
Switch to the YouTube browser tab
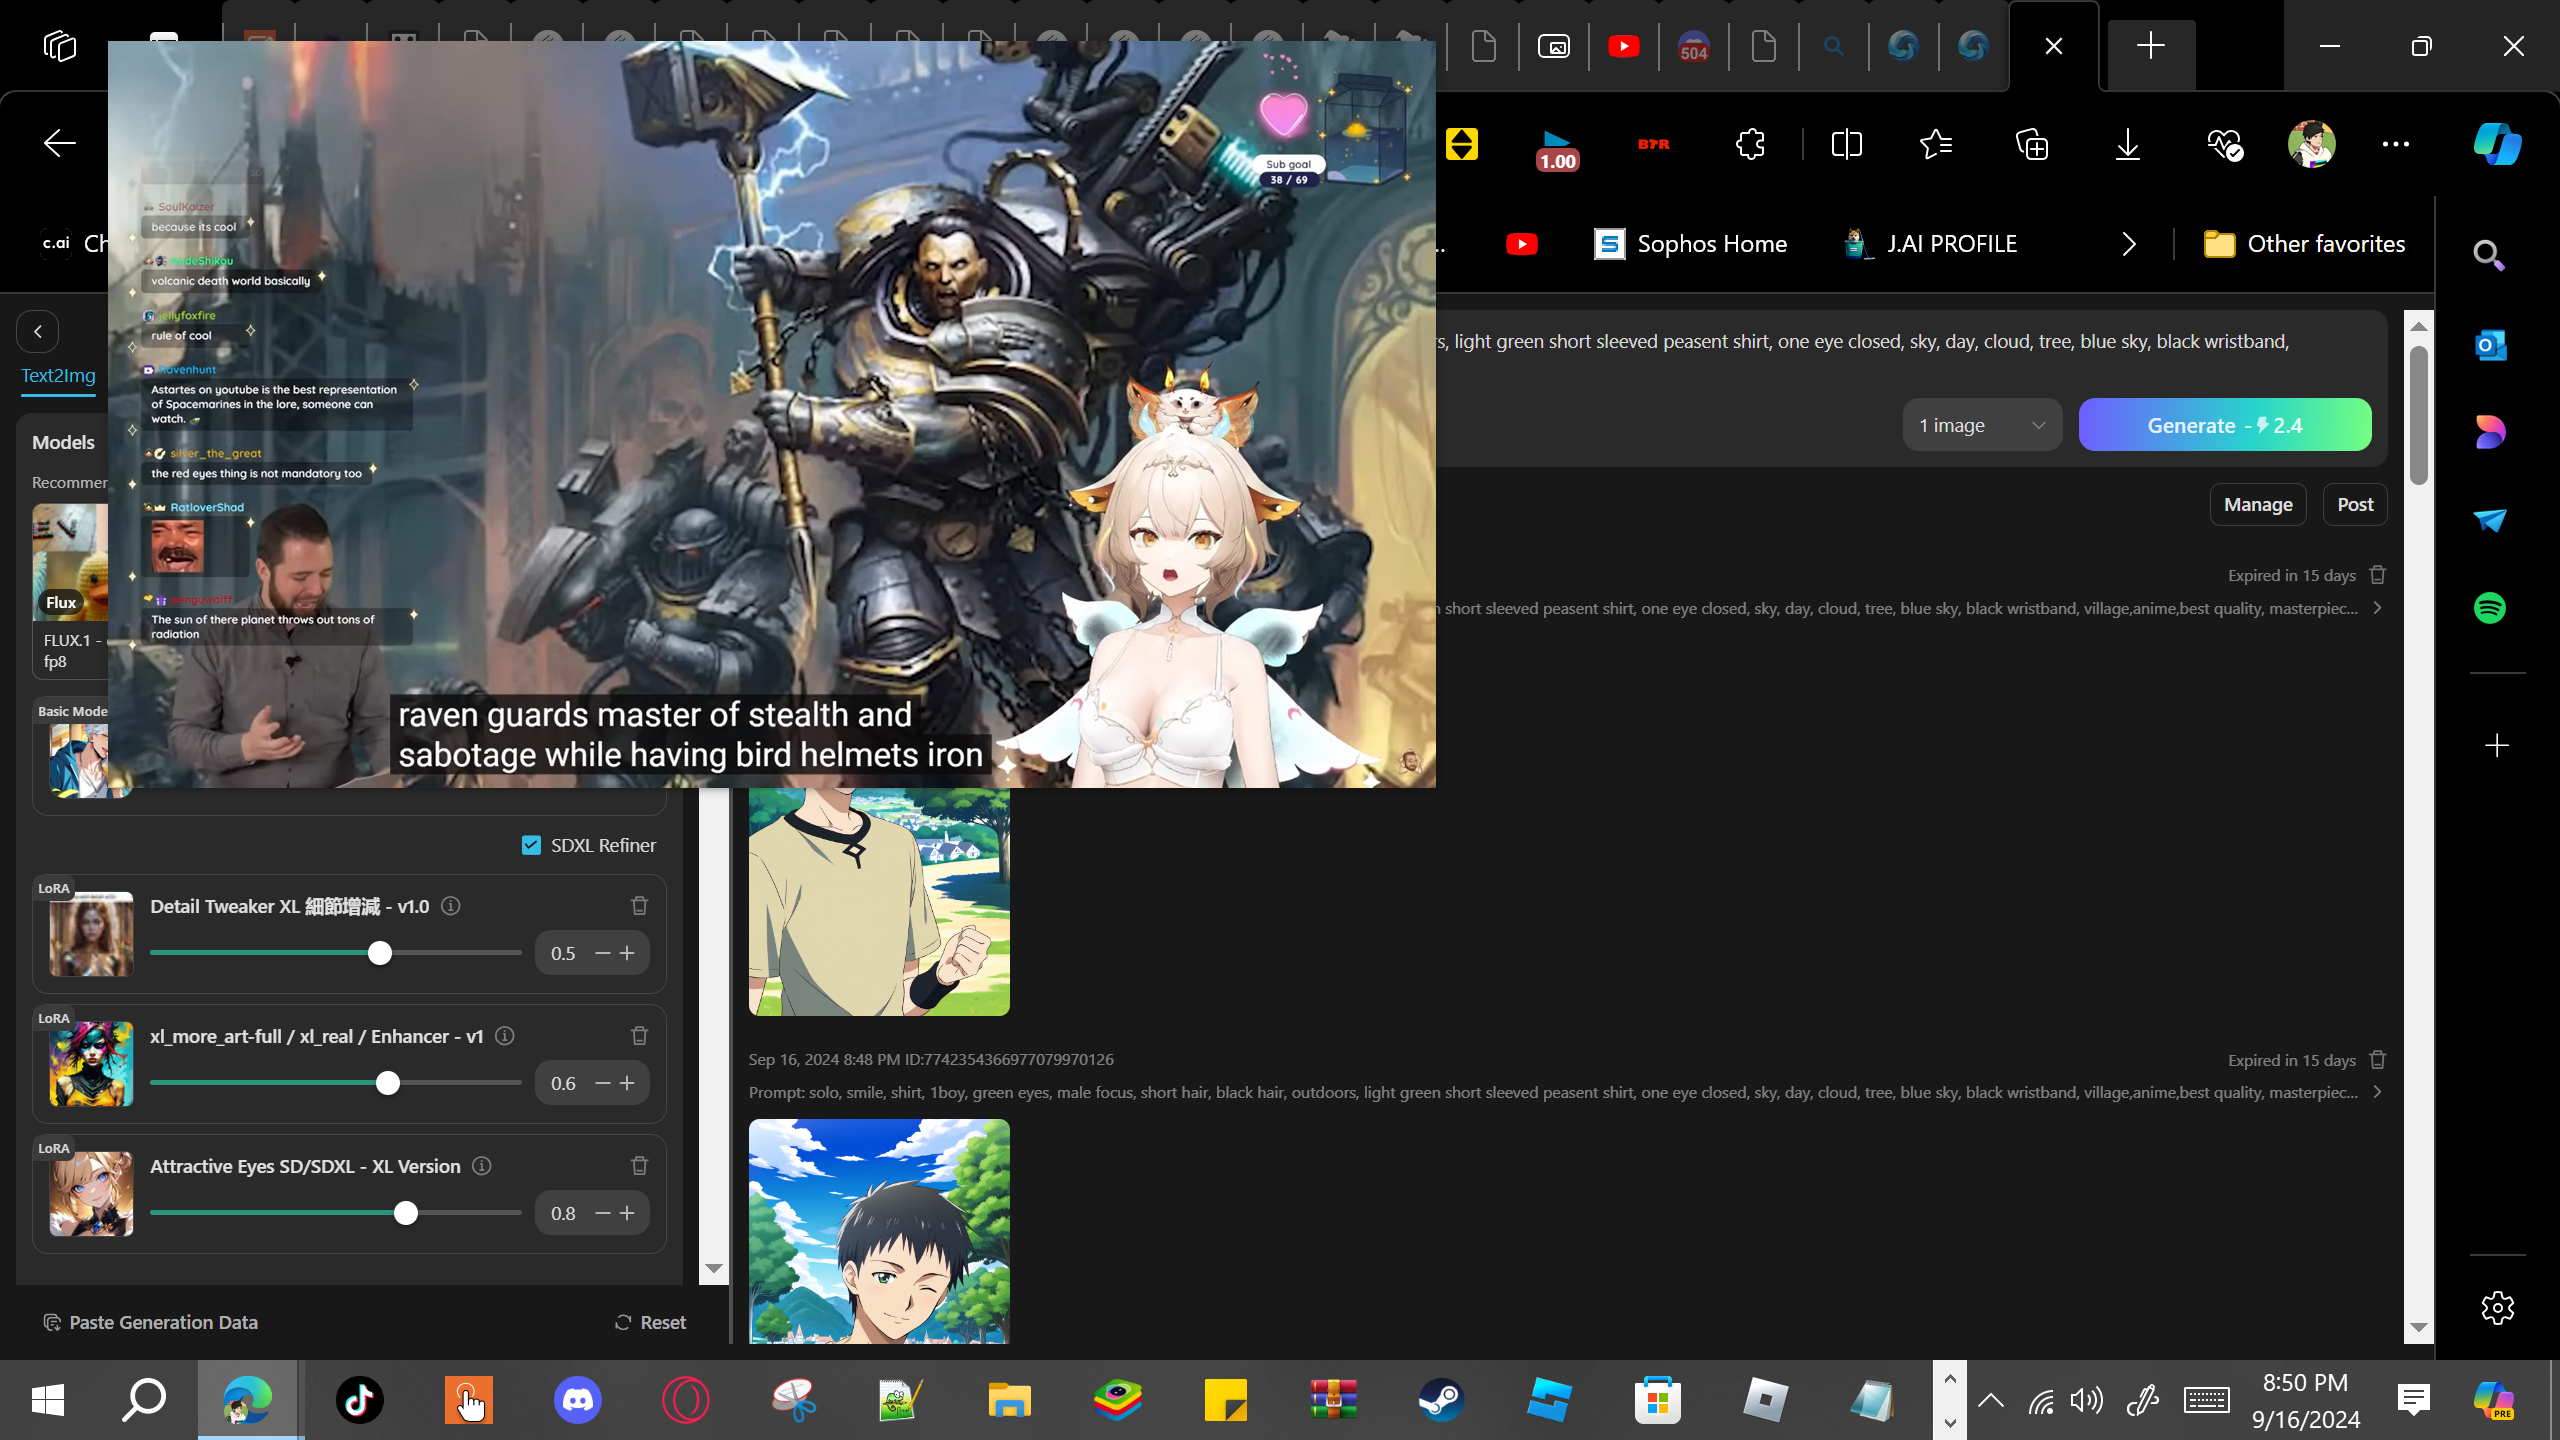pyautogui.click(x=1624, y=46)
